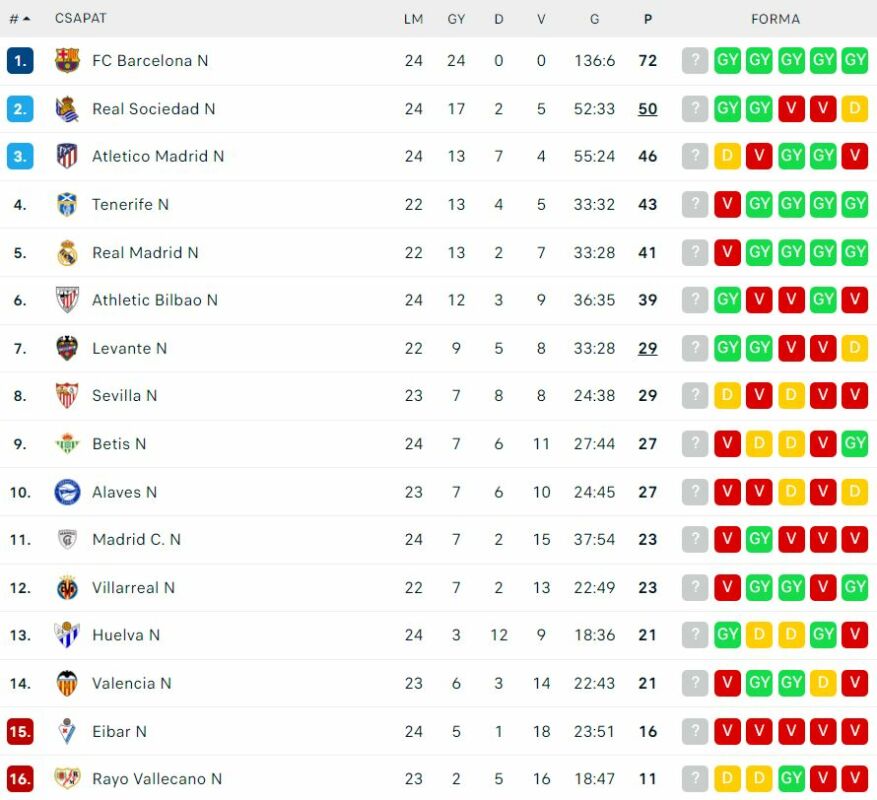
Task: Click the Villarreal yellow crest
Action: click(67, 588)
